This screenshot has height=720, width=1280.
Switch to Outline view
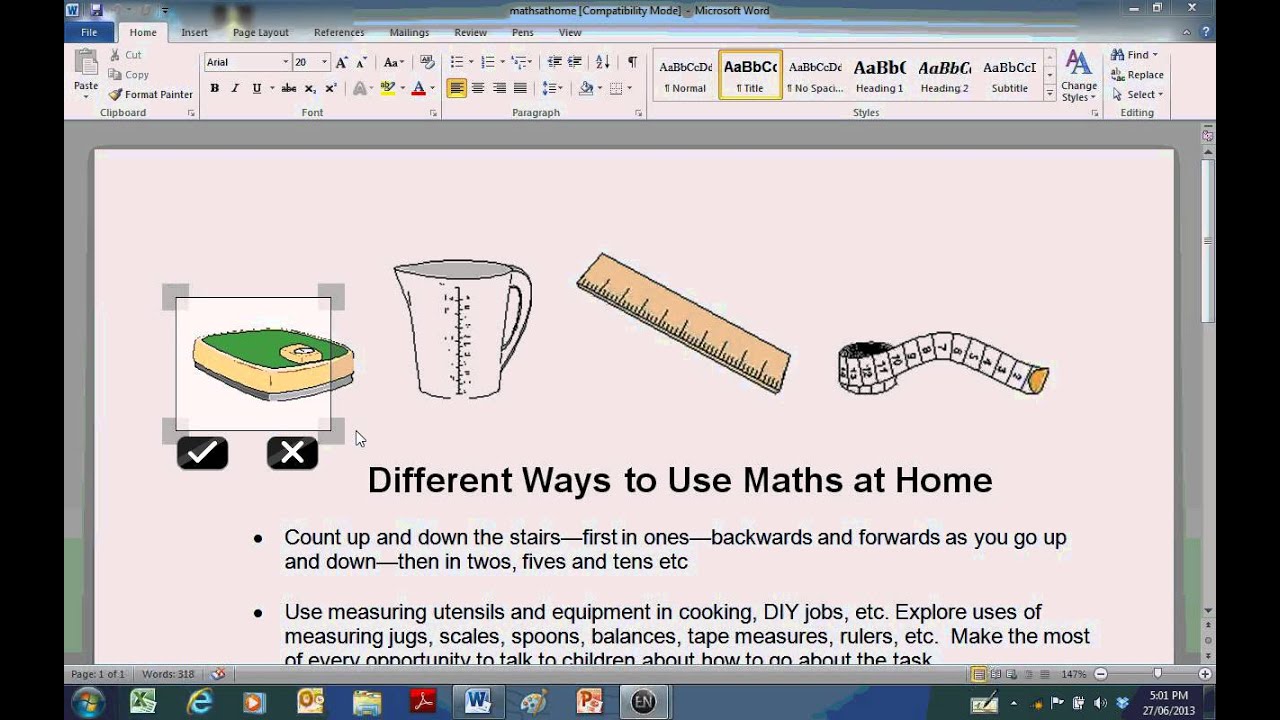[1027, 674]
